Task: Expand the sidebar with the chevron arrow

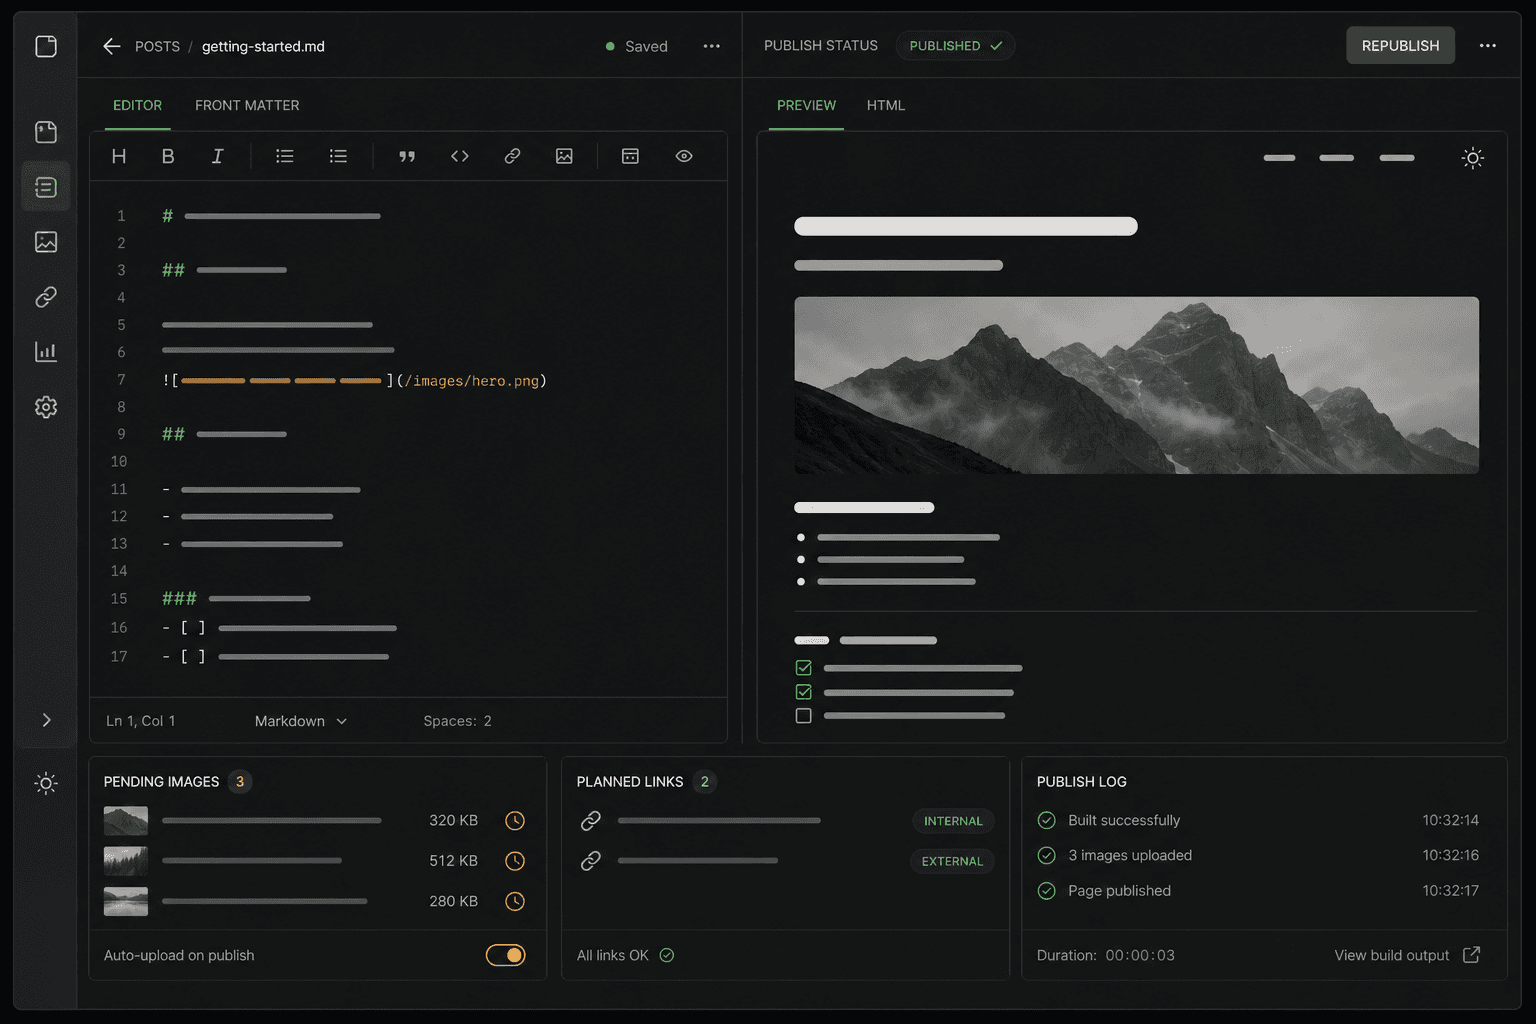Action: click(46, 720)
